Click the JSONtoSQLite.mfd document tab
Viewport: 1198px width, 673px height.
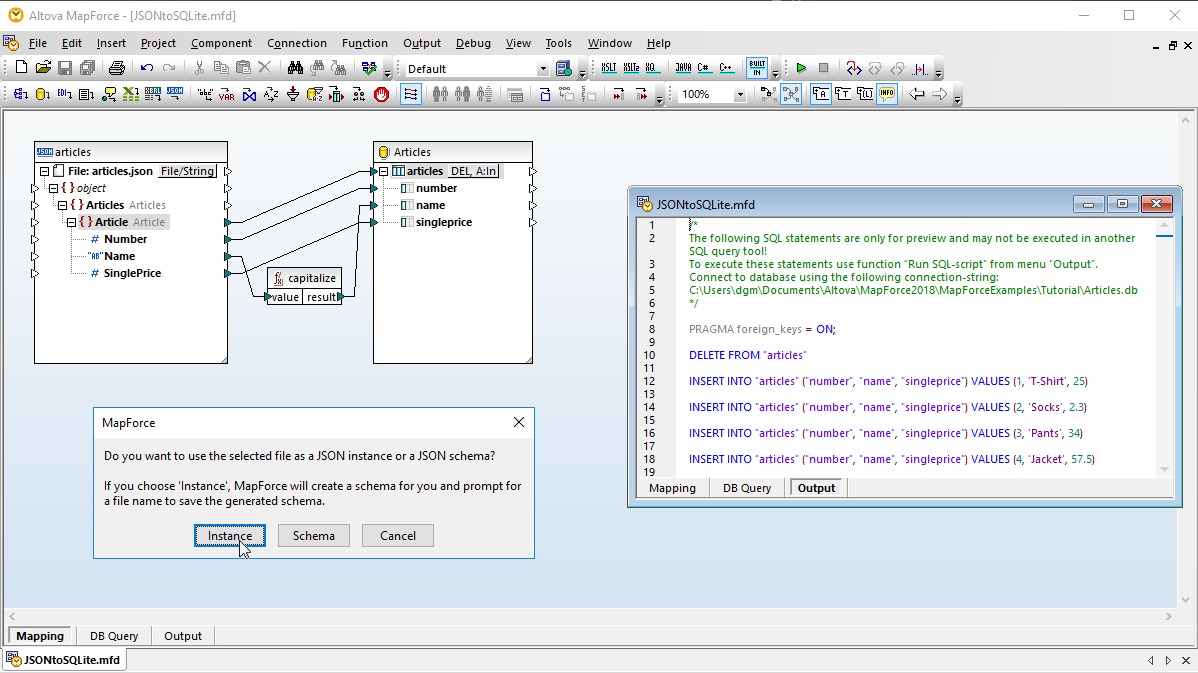click(x=64, y=660)
